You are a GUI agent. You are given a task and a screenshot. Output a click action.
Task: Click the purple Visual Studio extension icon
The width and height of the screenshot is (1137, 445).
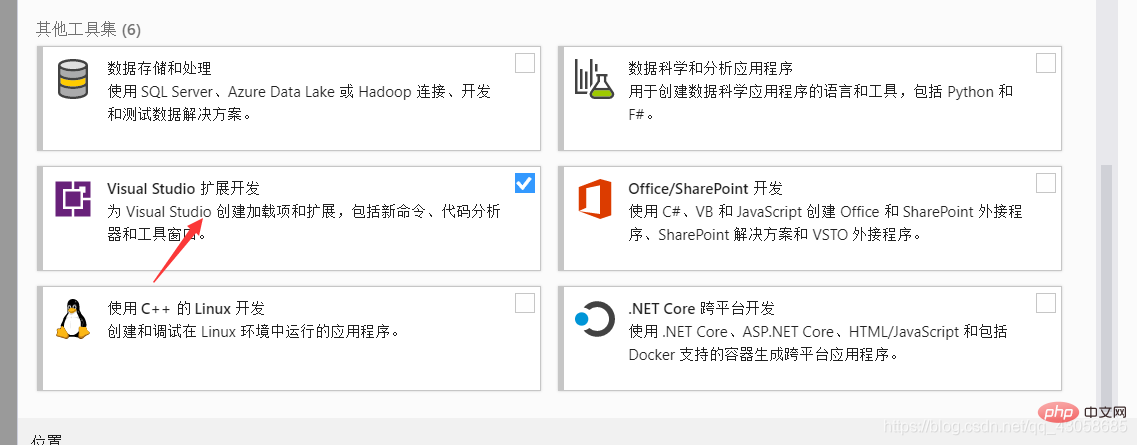click(73, 200)
